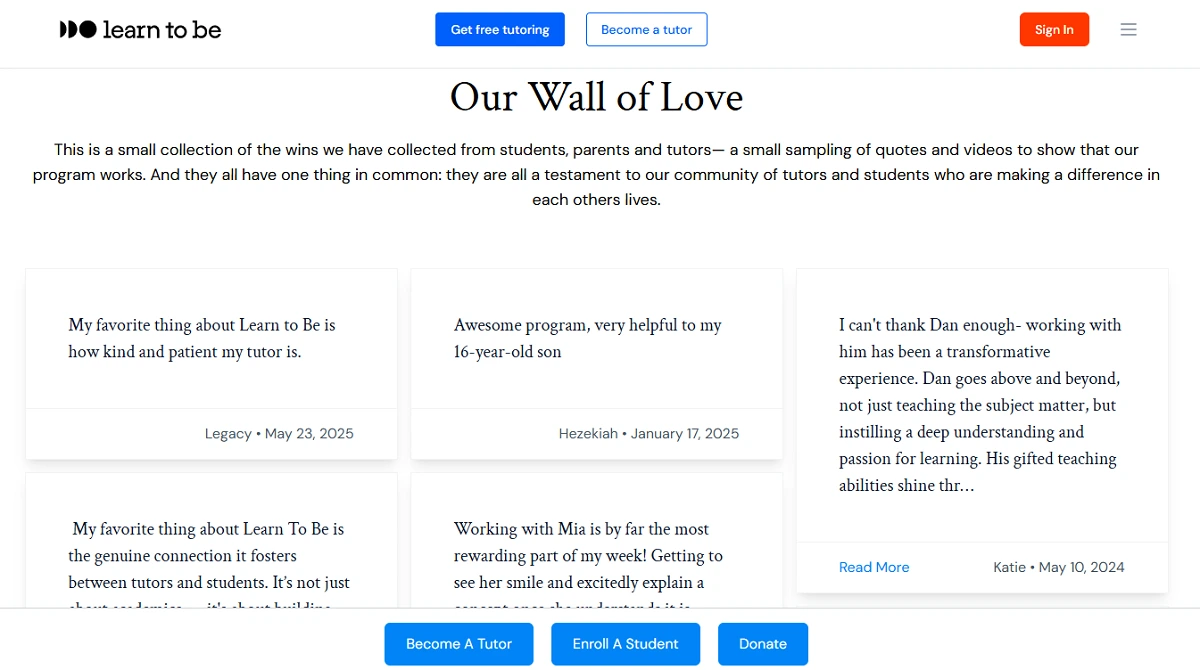Click the Katie • May 10, 2024 attribution
The height and width of the screenshot is (670, 1200).
[1059, 567]
